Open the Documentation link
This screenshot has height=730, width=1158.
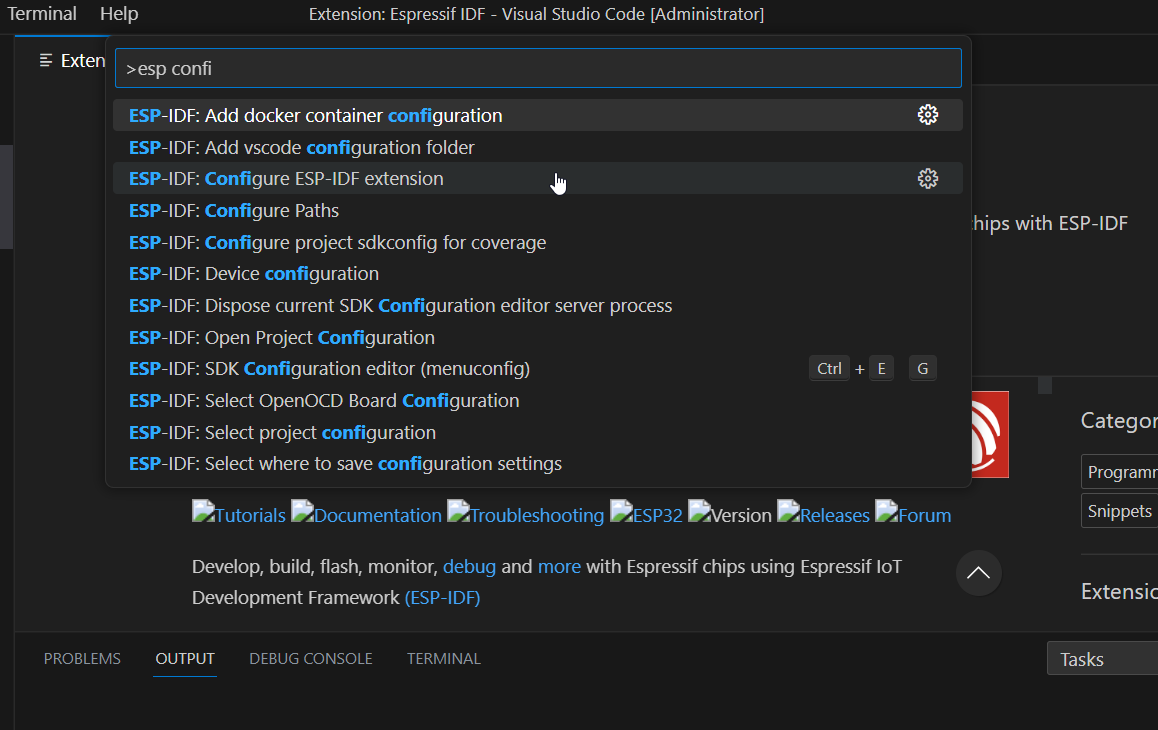pos(366,514)
